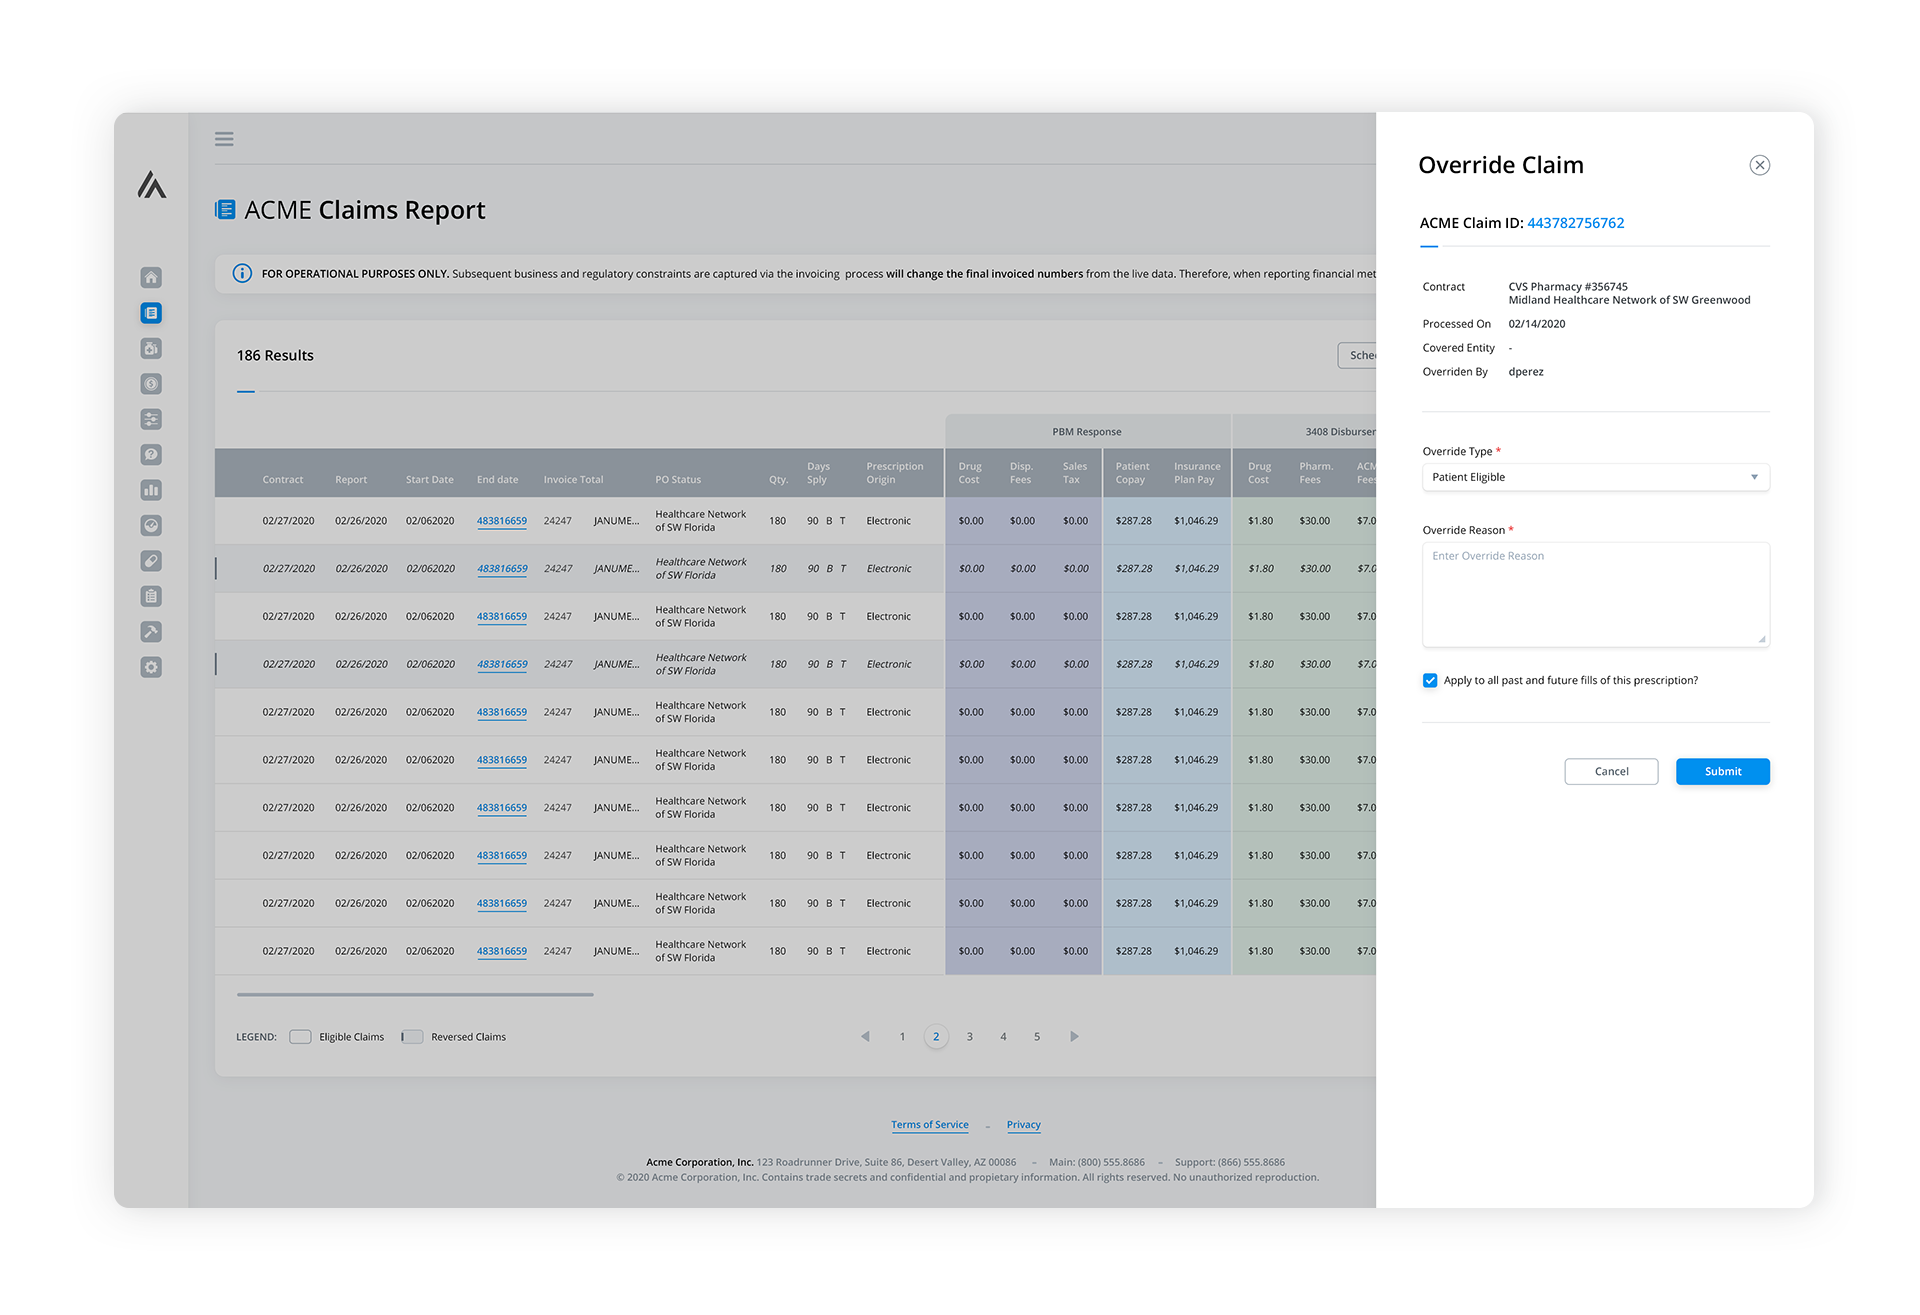Image resolution: width=1920 pixels, height=1315 pixels.
Task: Go to results page 4 via pagination
Action: pos(1003,1036)
